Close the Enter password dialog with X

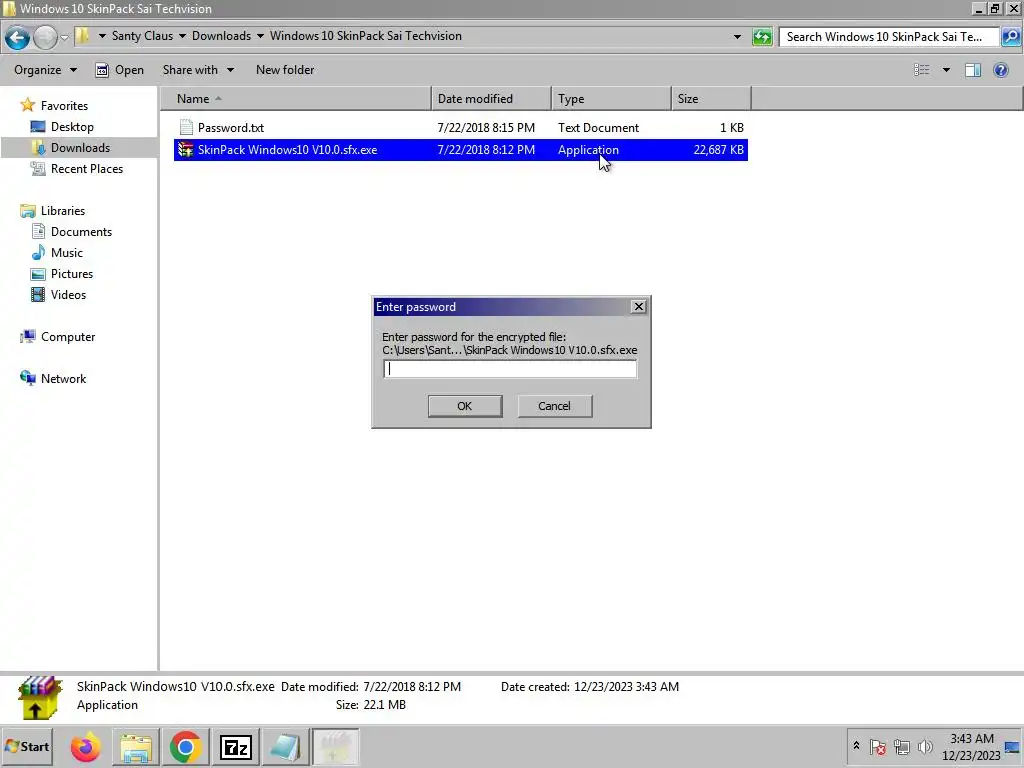click(639, 306)
